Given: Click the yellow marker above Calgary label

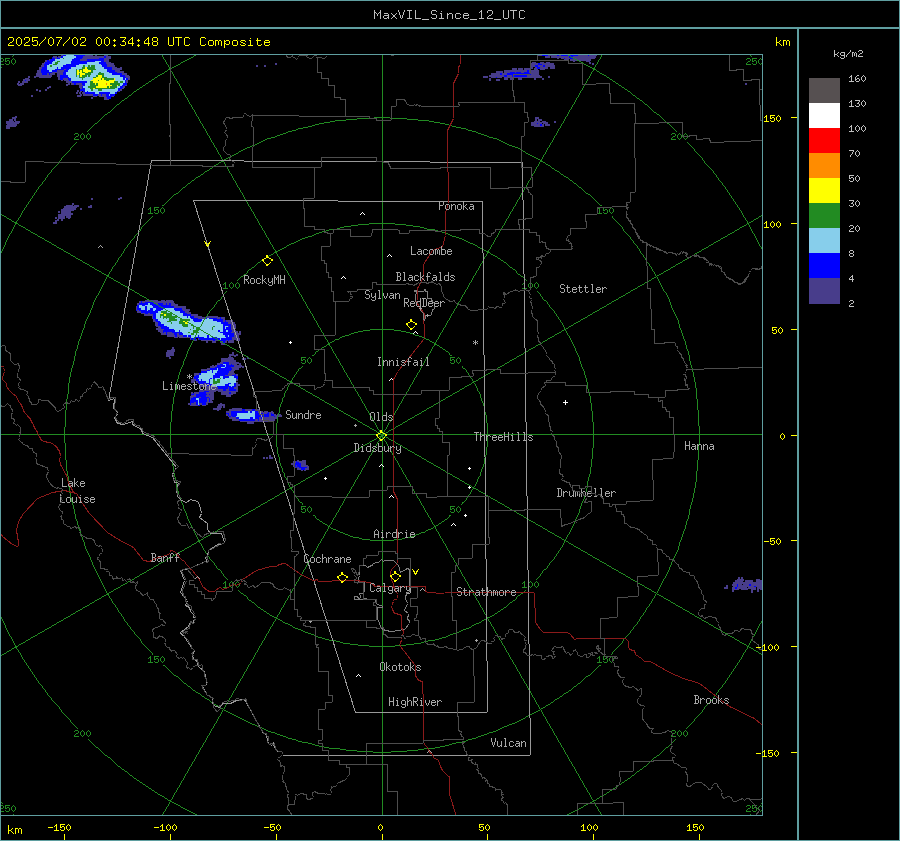Looking at the screenshot, I should coord(395,576).
